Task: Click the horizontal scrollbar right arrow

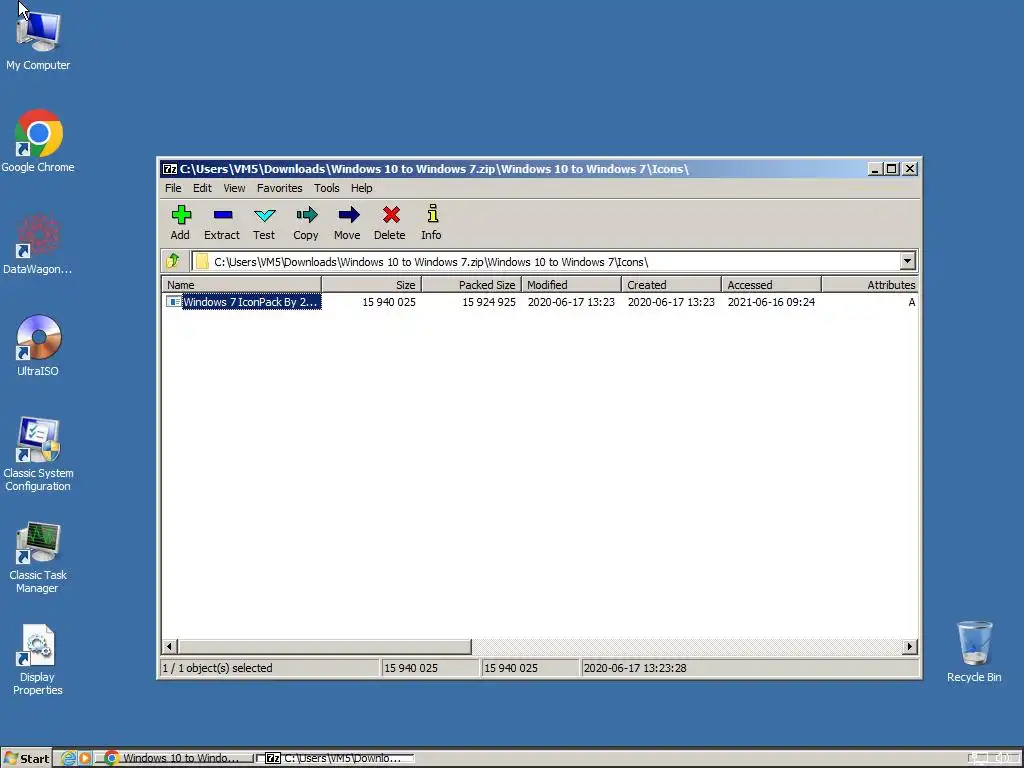Action: click(910, 647)
